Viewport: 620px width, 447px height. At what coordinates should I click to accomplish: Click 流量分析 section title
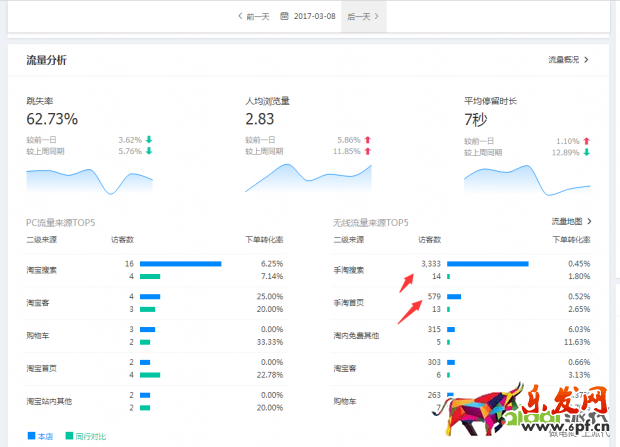tap(46, 60)
